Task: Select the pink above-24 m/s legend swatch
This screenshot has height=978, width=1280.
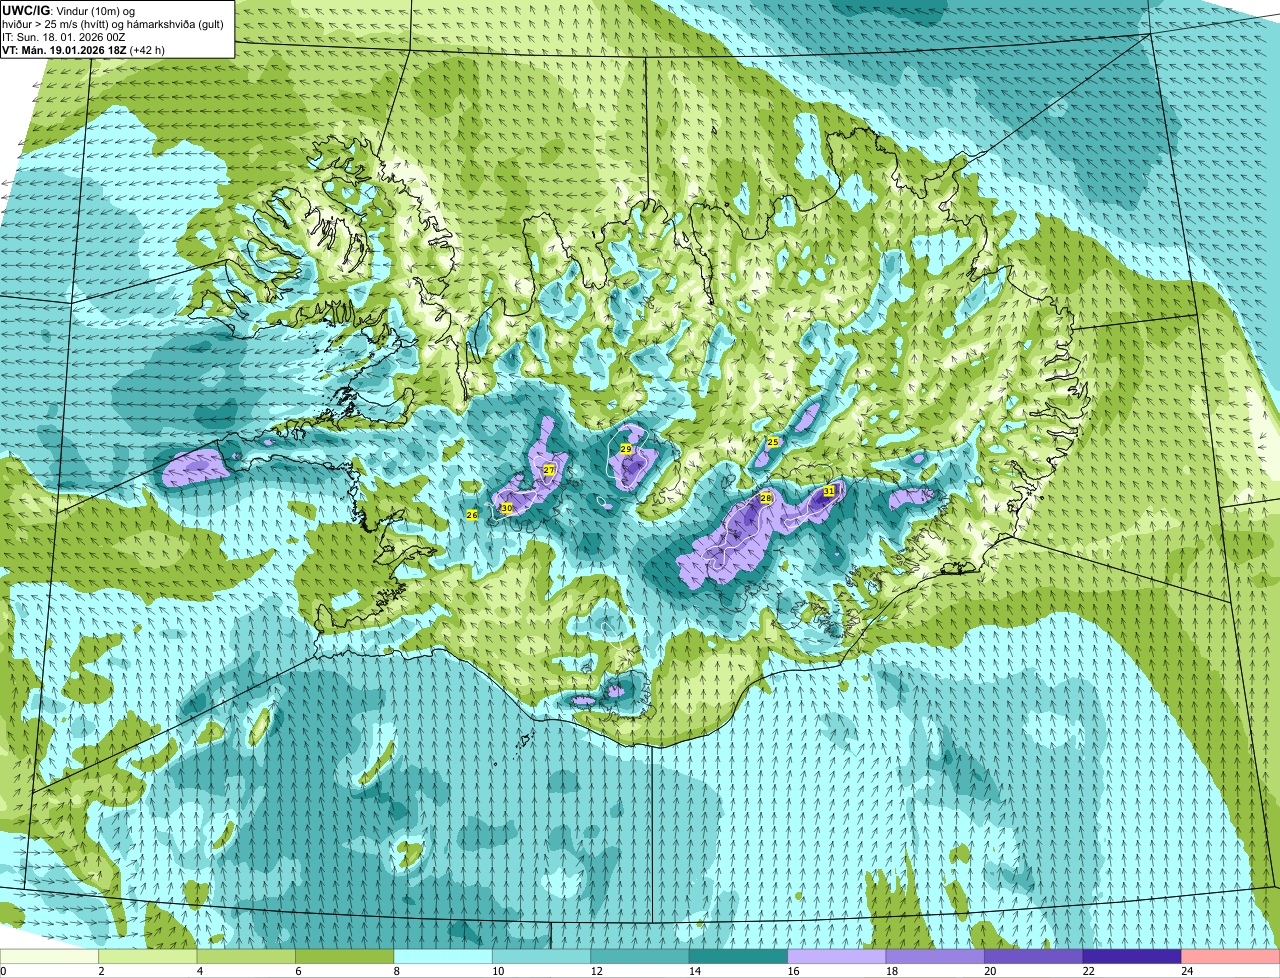Action: 1230,956
